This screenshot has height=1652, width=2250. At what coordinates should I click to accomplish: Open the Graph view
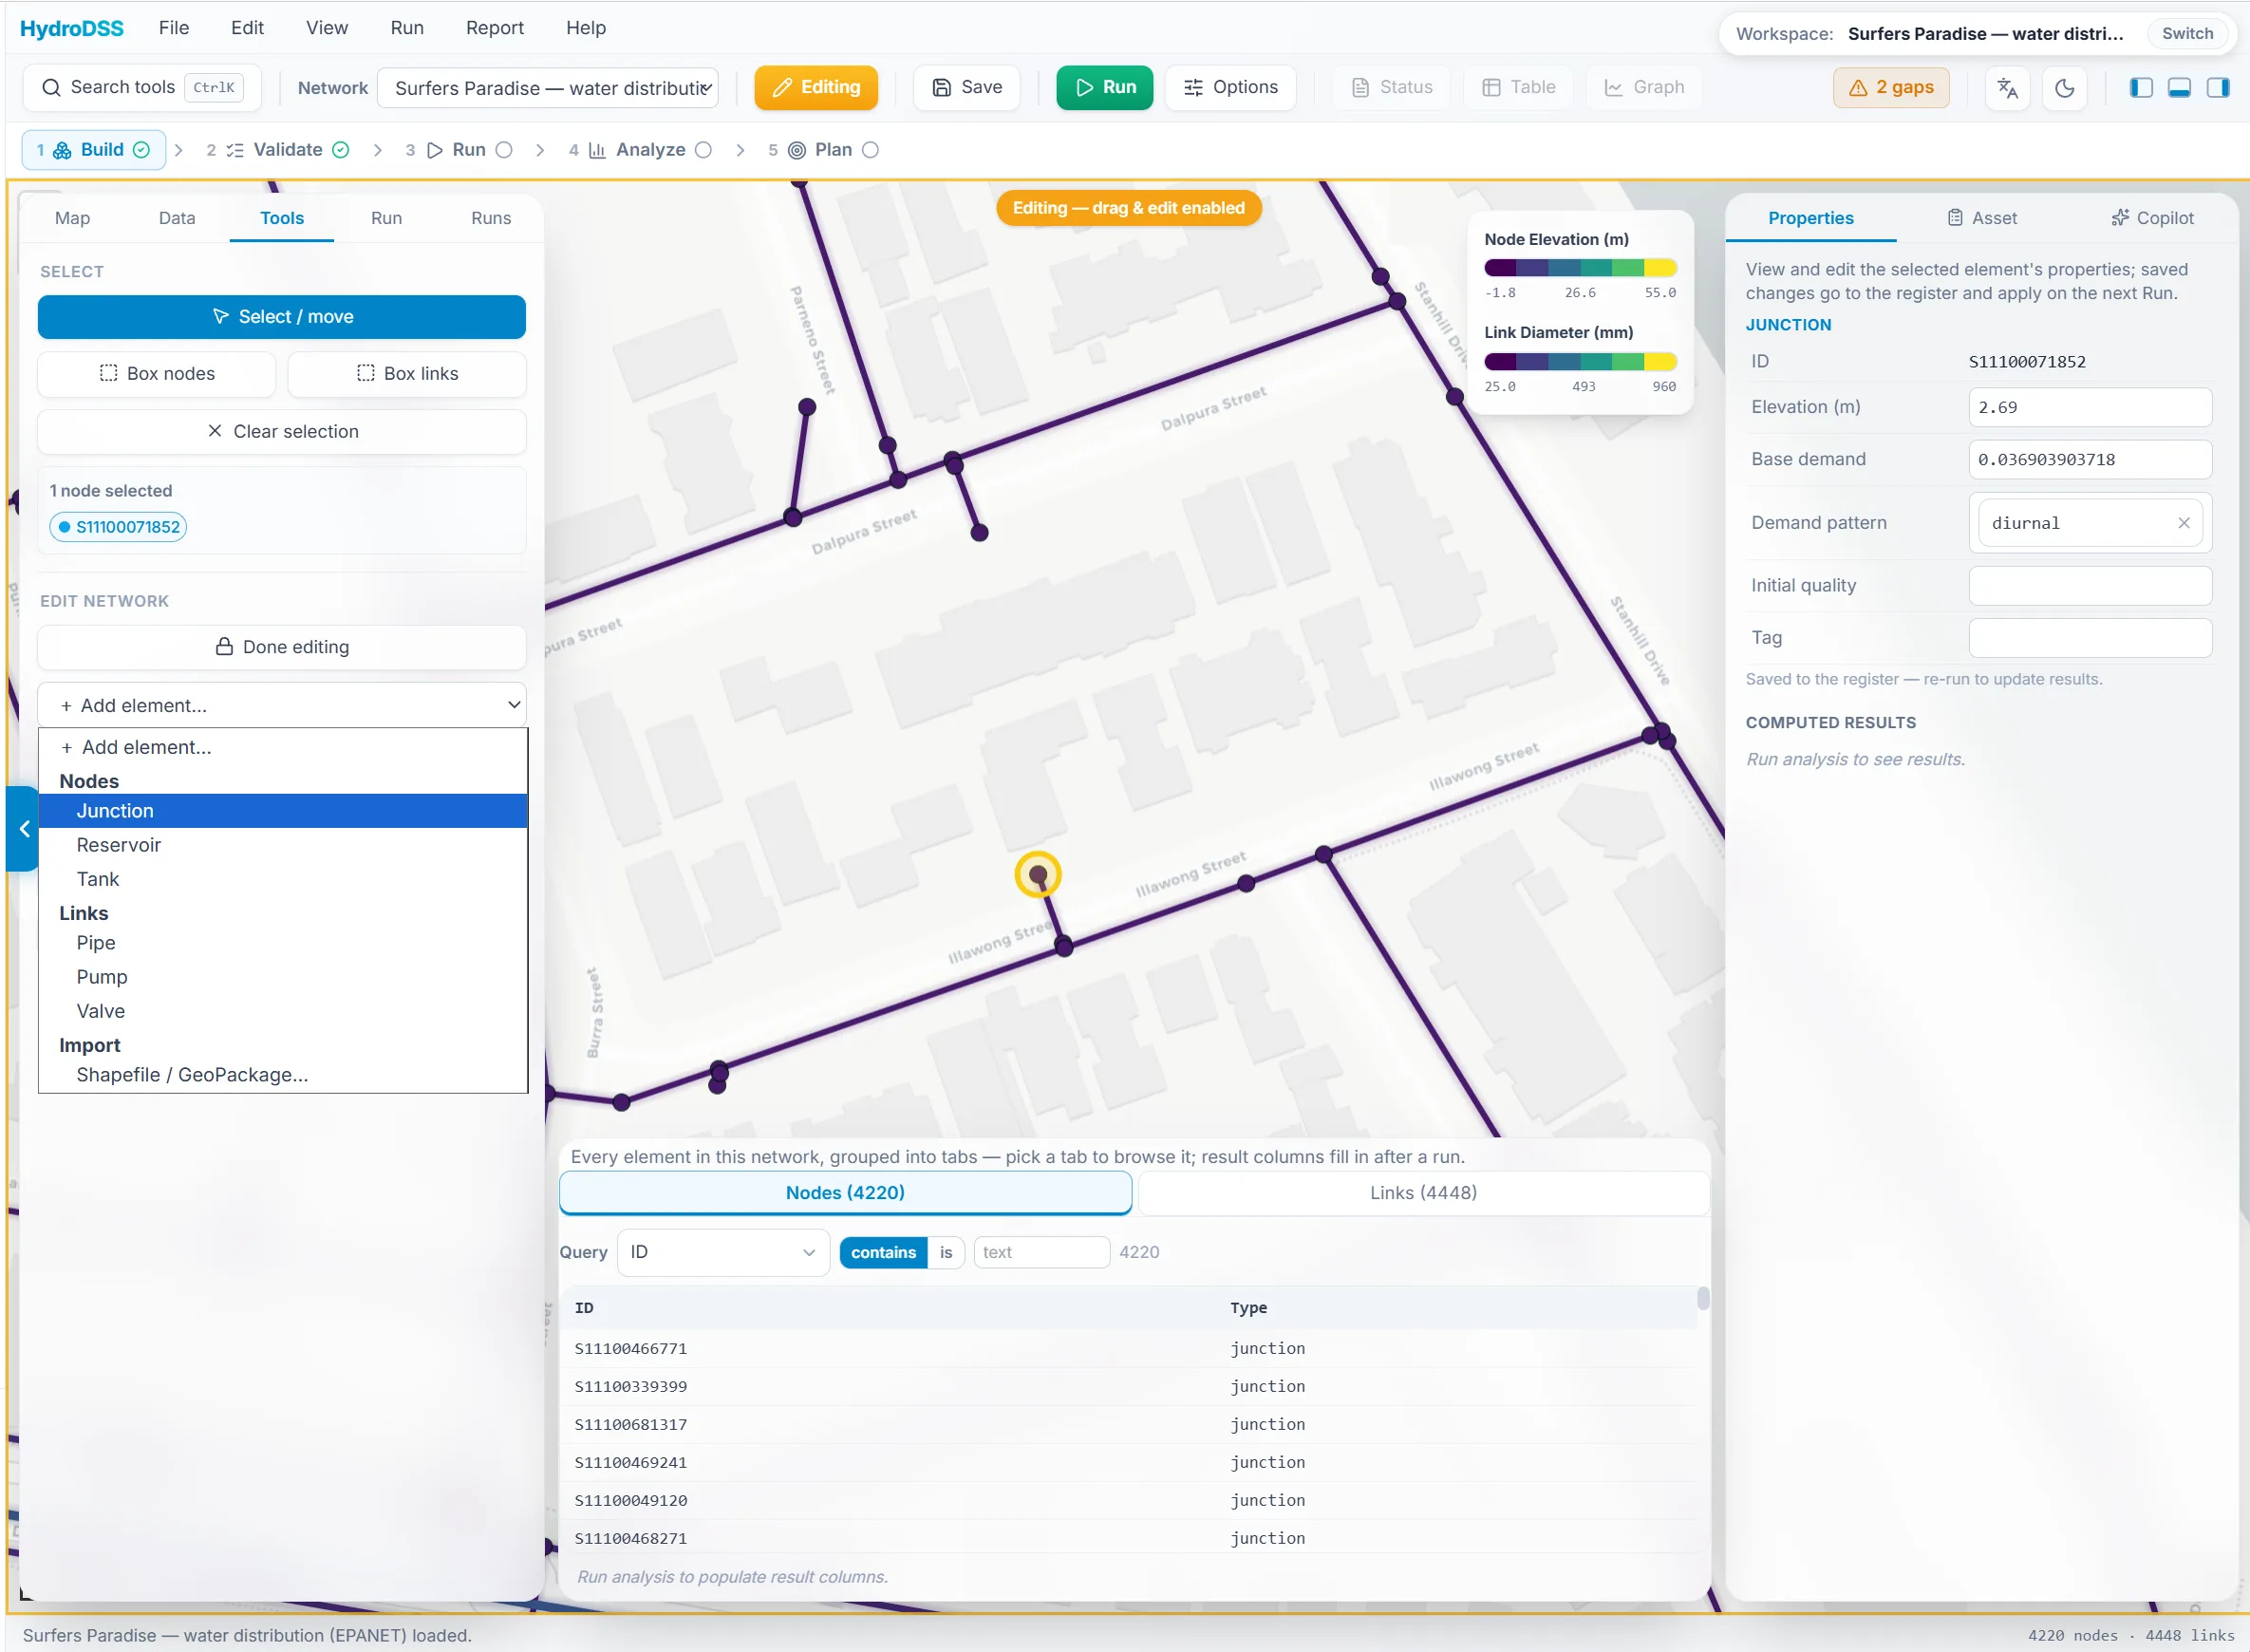pyautogui.click(x=1644, y=88)
